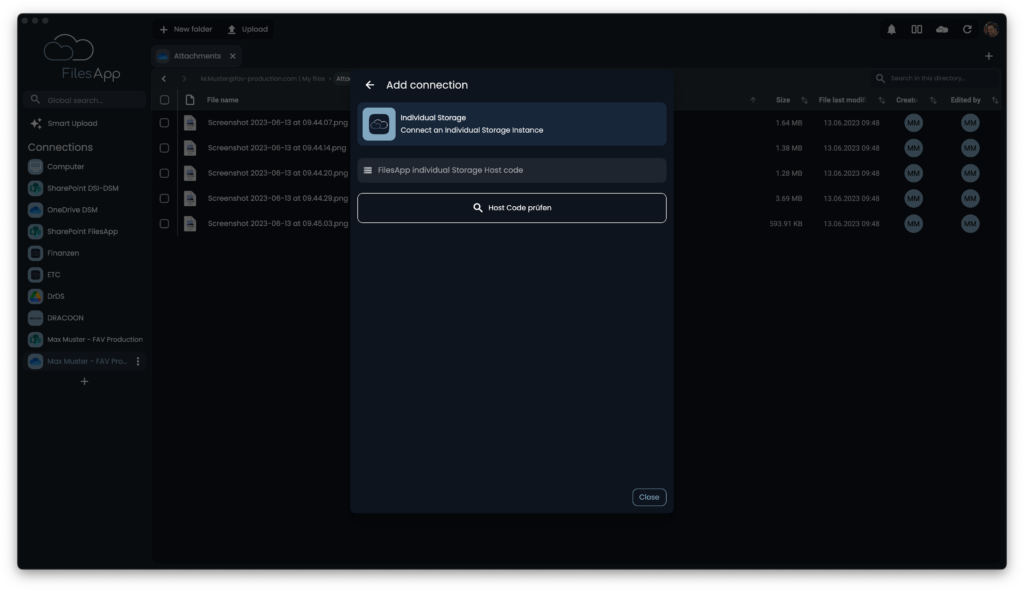The width and height of the screenshot is (1024, 591).
Task: Click the Upload button
Action: 248,29
